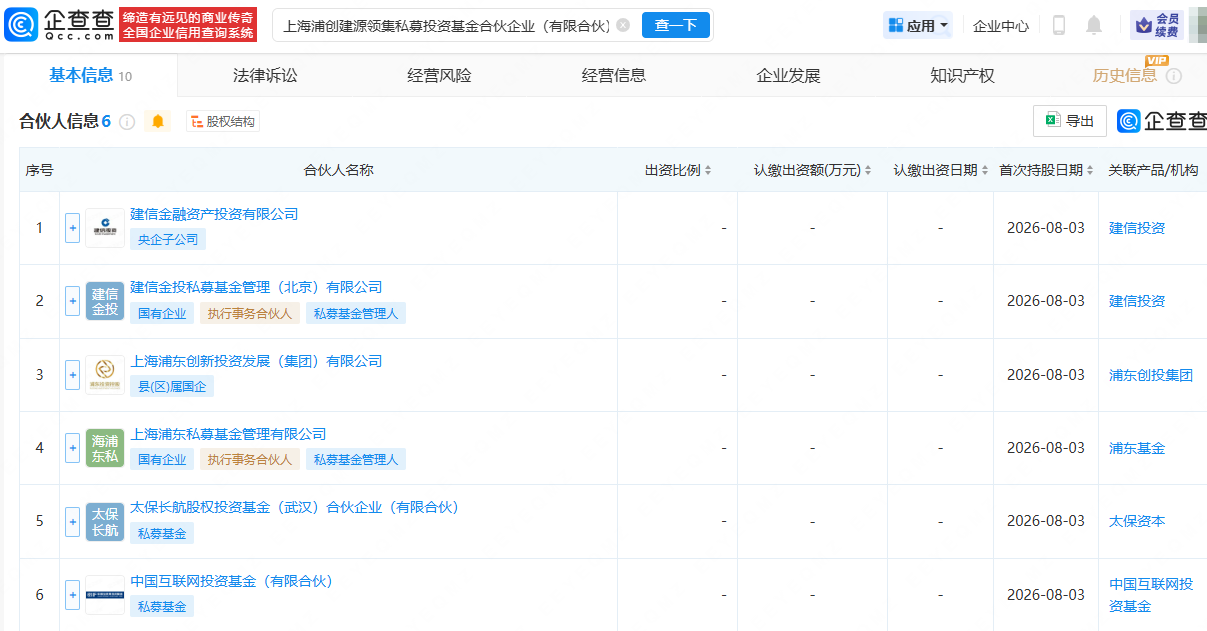Click the 县(区)属国企 tag

172,386
